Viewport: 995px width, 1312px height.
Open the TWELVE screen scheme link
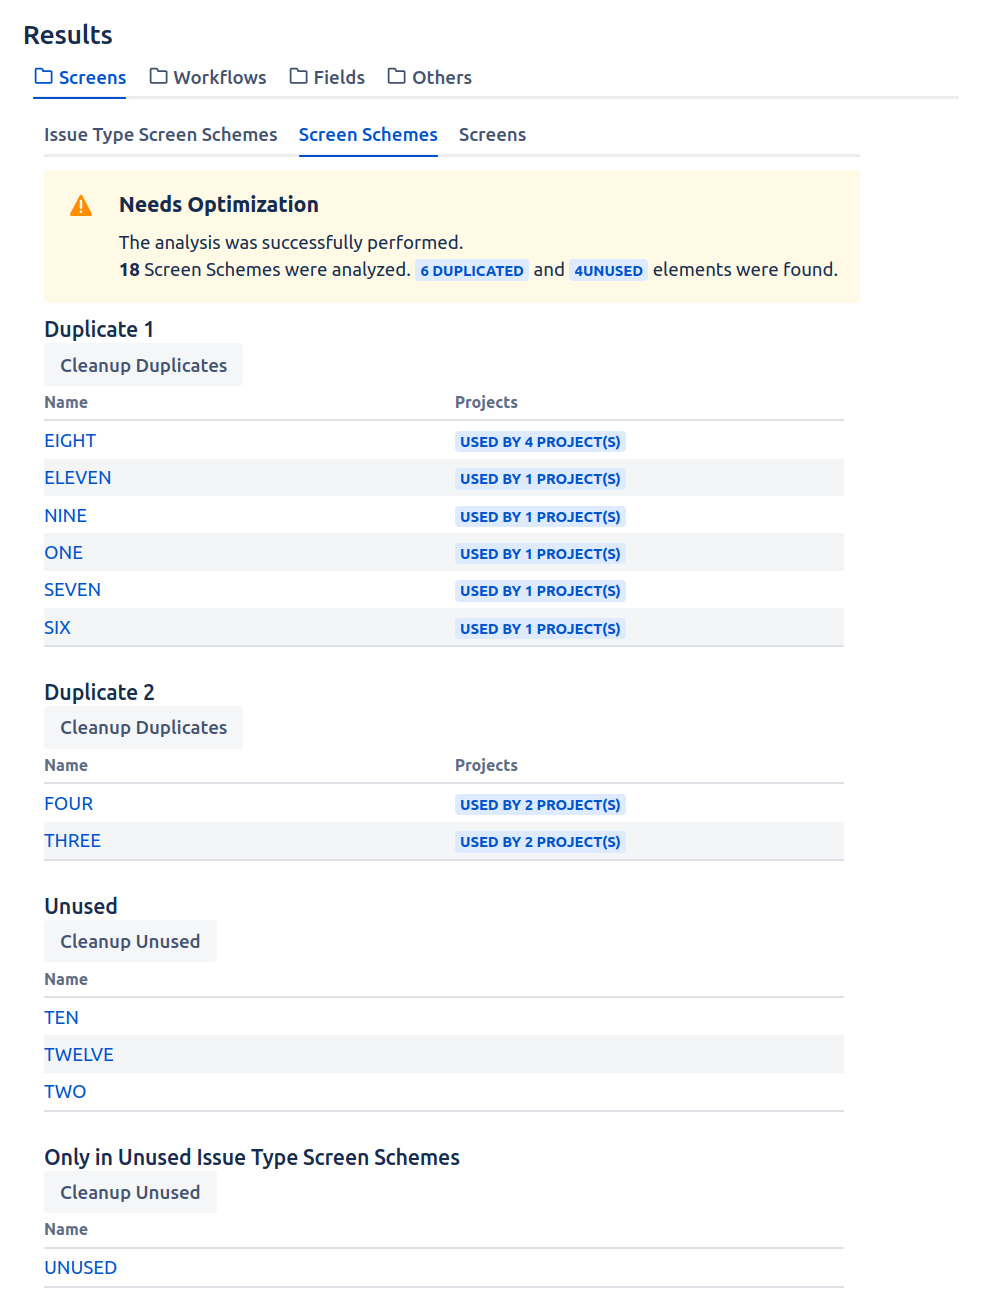[x=79, y=1055]
